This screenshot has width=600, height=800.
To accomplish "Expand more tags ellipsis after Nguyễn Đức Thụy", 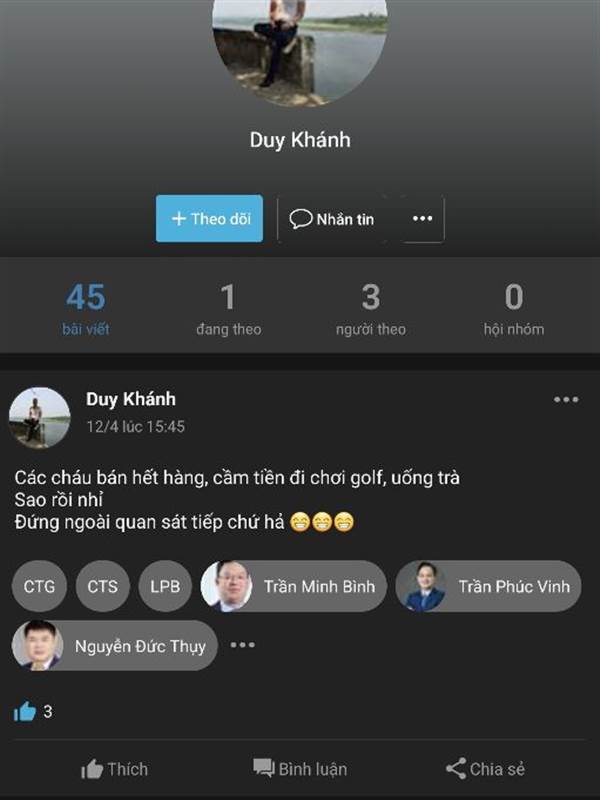I will [x=242, y=645].
